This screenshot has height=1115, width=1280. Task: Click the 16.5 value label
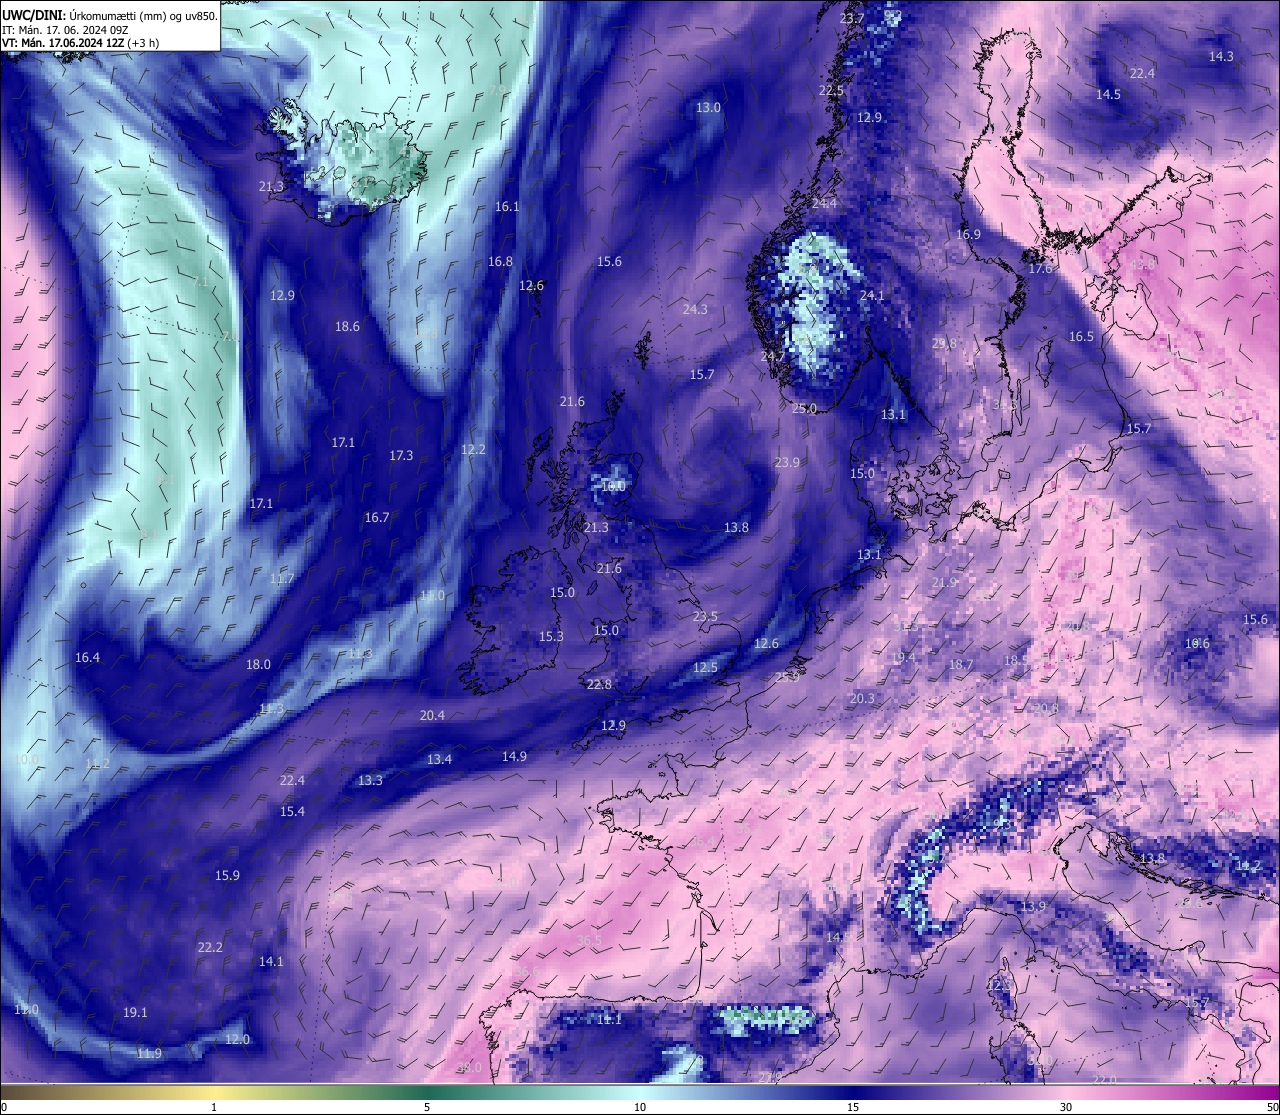[1081, 336]
